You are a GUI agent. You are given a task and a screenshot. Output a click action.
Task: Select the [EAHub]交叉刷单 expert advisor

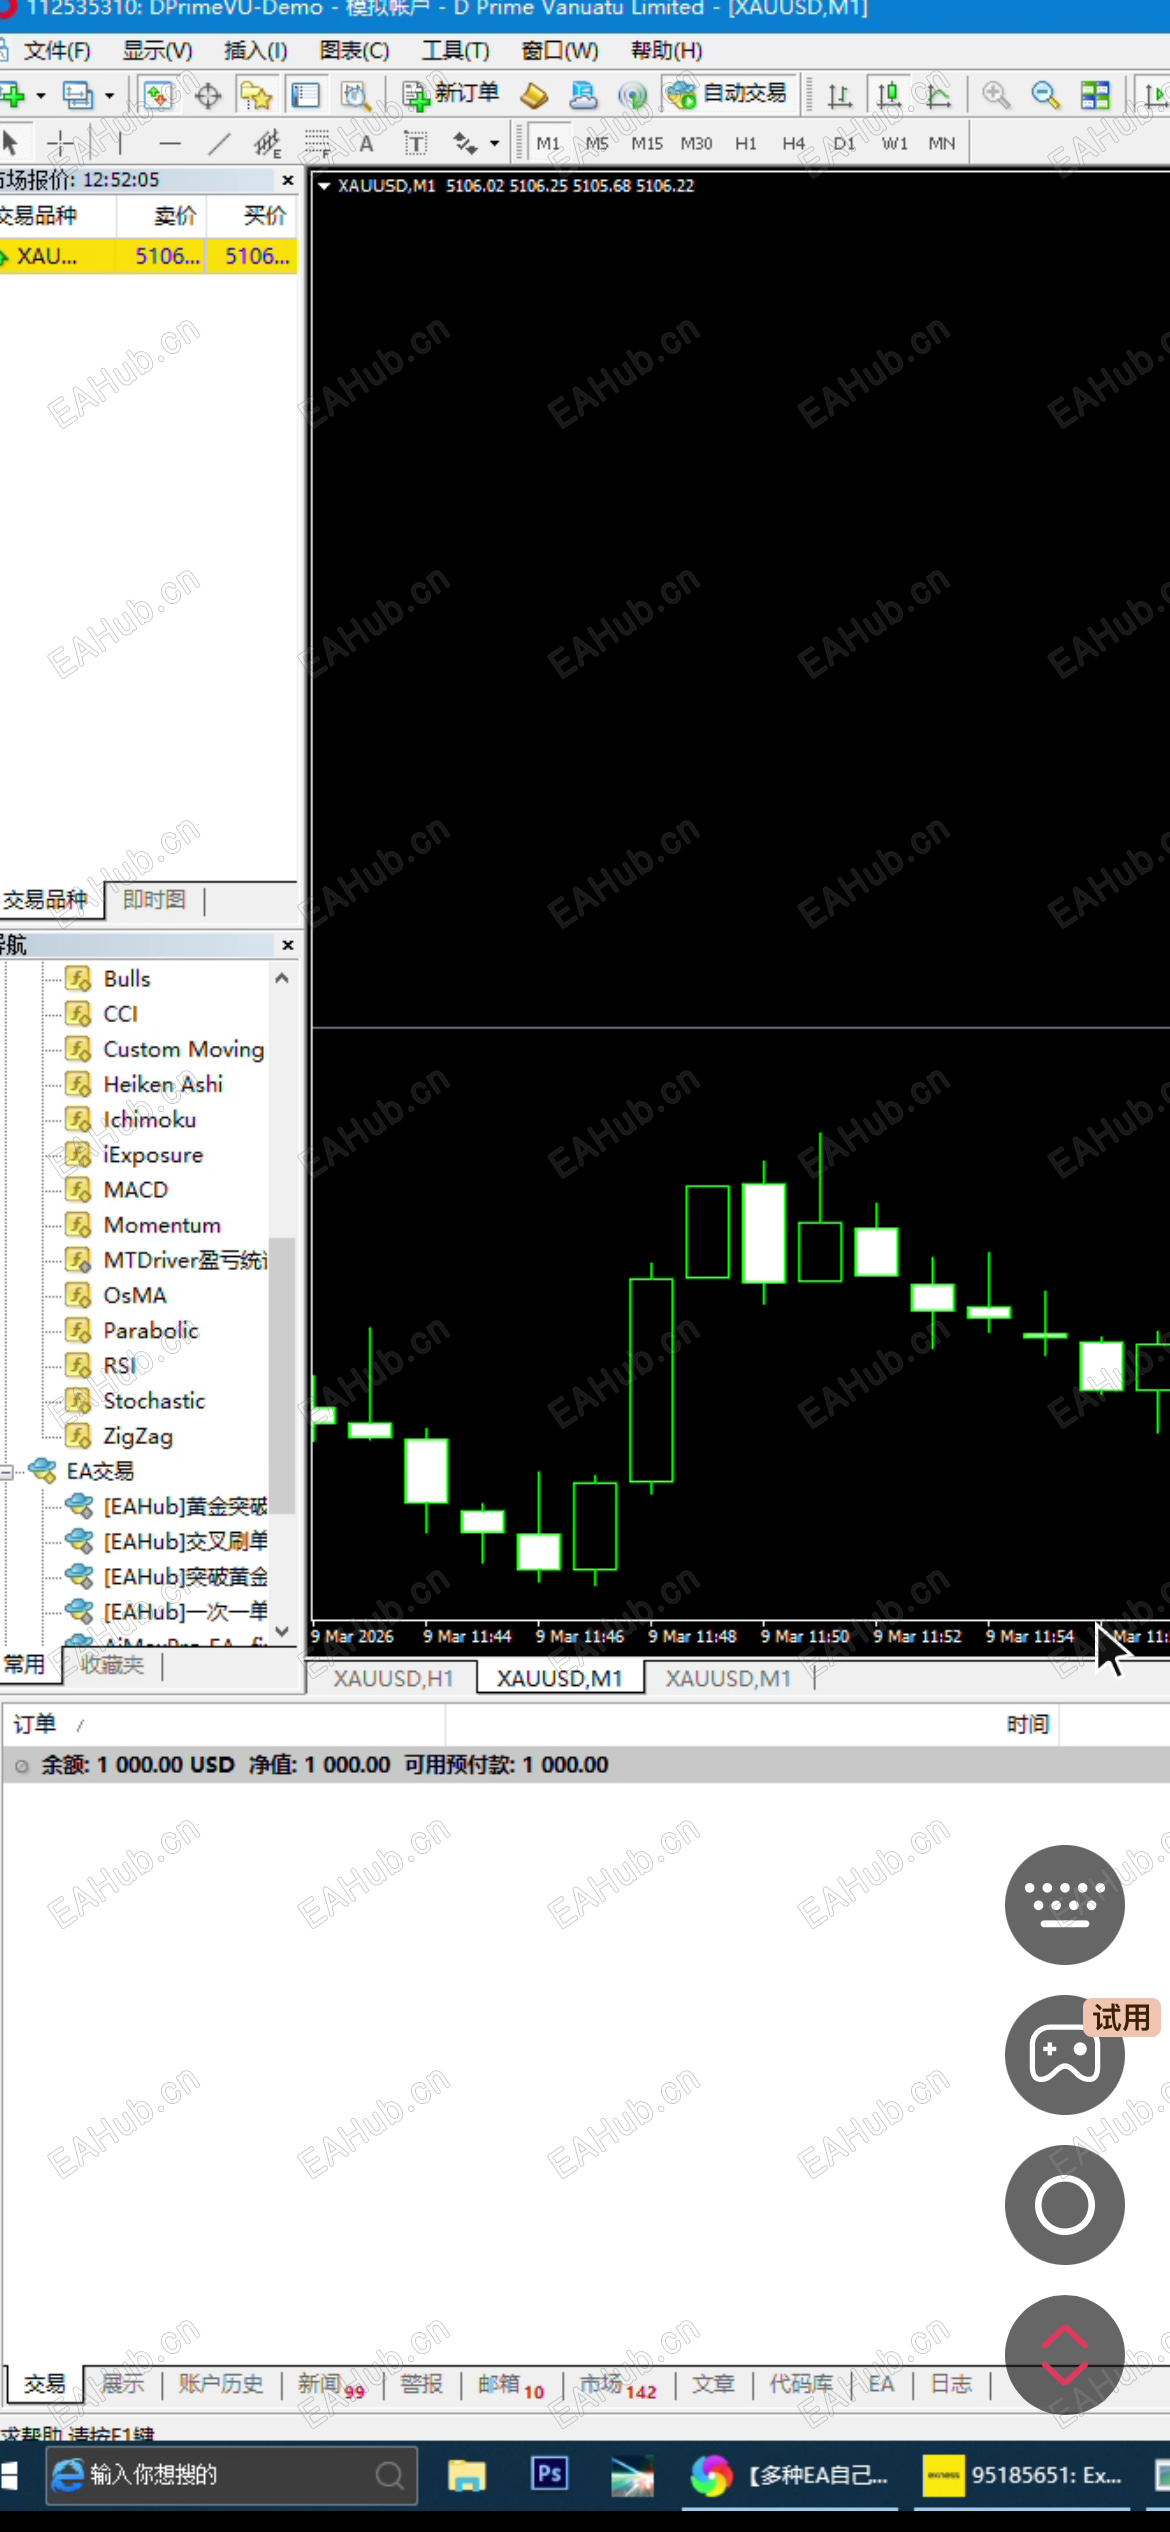point(186,1541)
